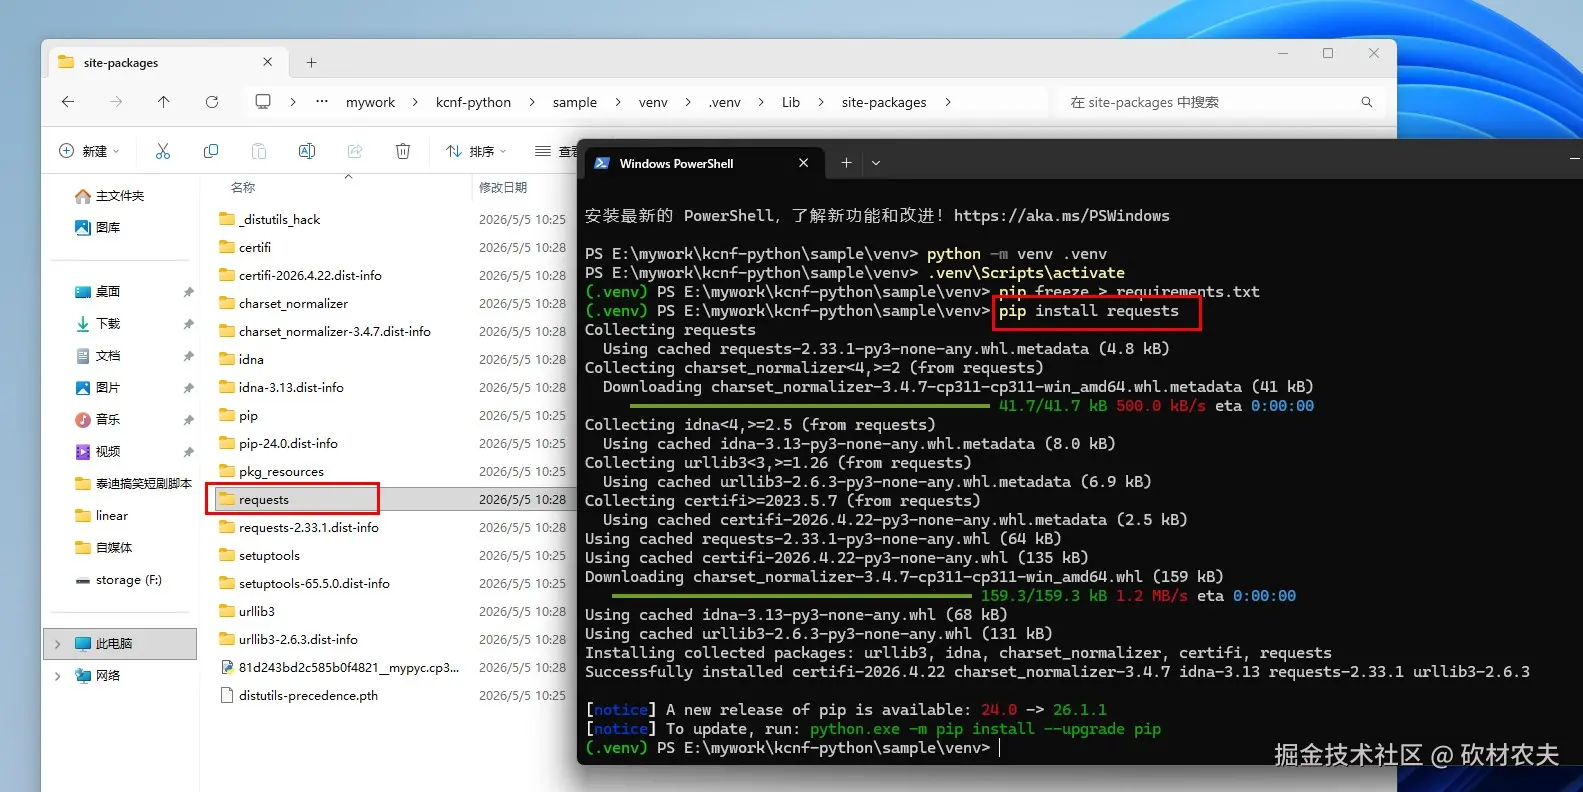
Task: Open 音乐 in the sidebar
Action: (98, 420)
